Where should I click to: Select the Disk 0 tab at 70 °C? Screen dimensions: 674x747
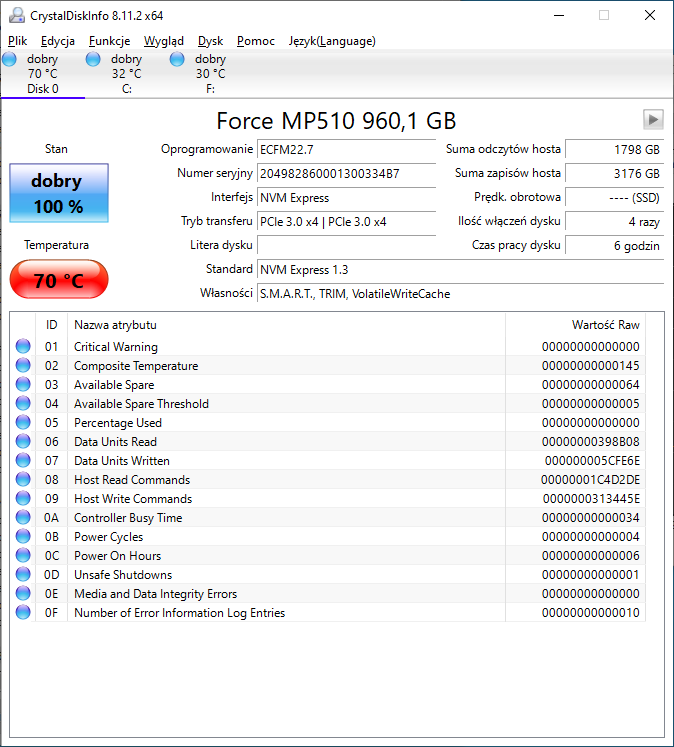point(42,74)
